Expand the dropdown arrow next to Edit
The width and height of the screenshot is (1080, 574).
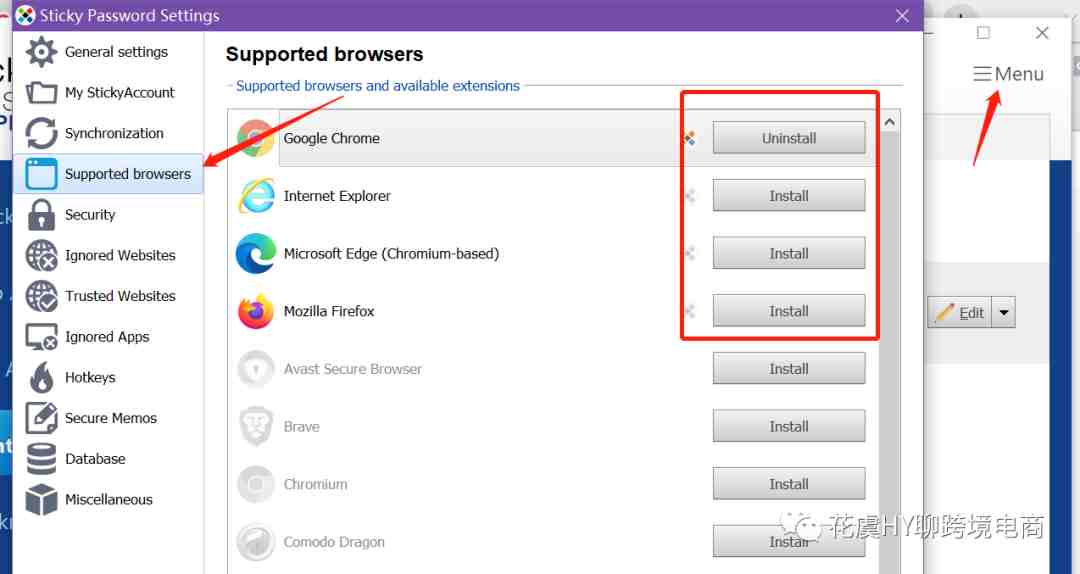coord(1004,313)
